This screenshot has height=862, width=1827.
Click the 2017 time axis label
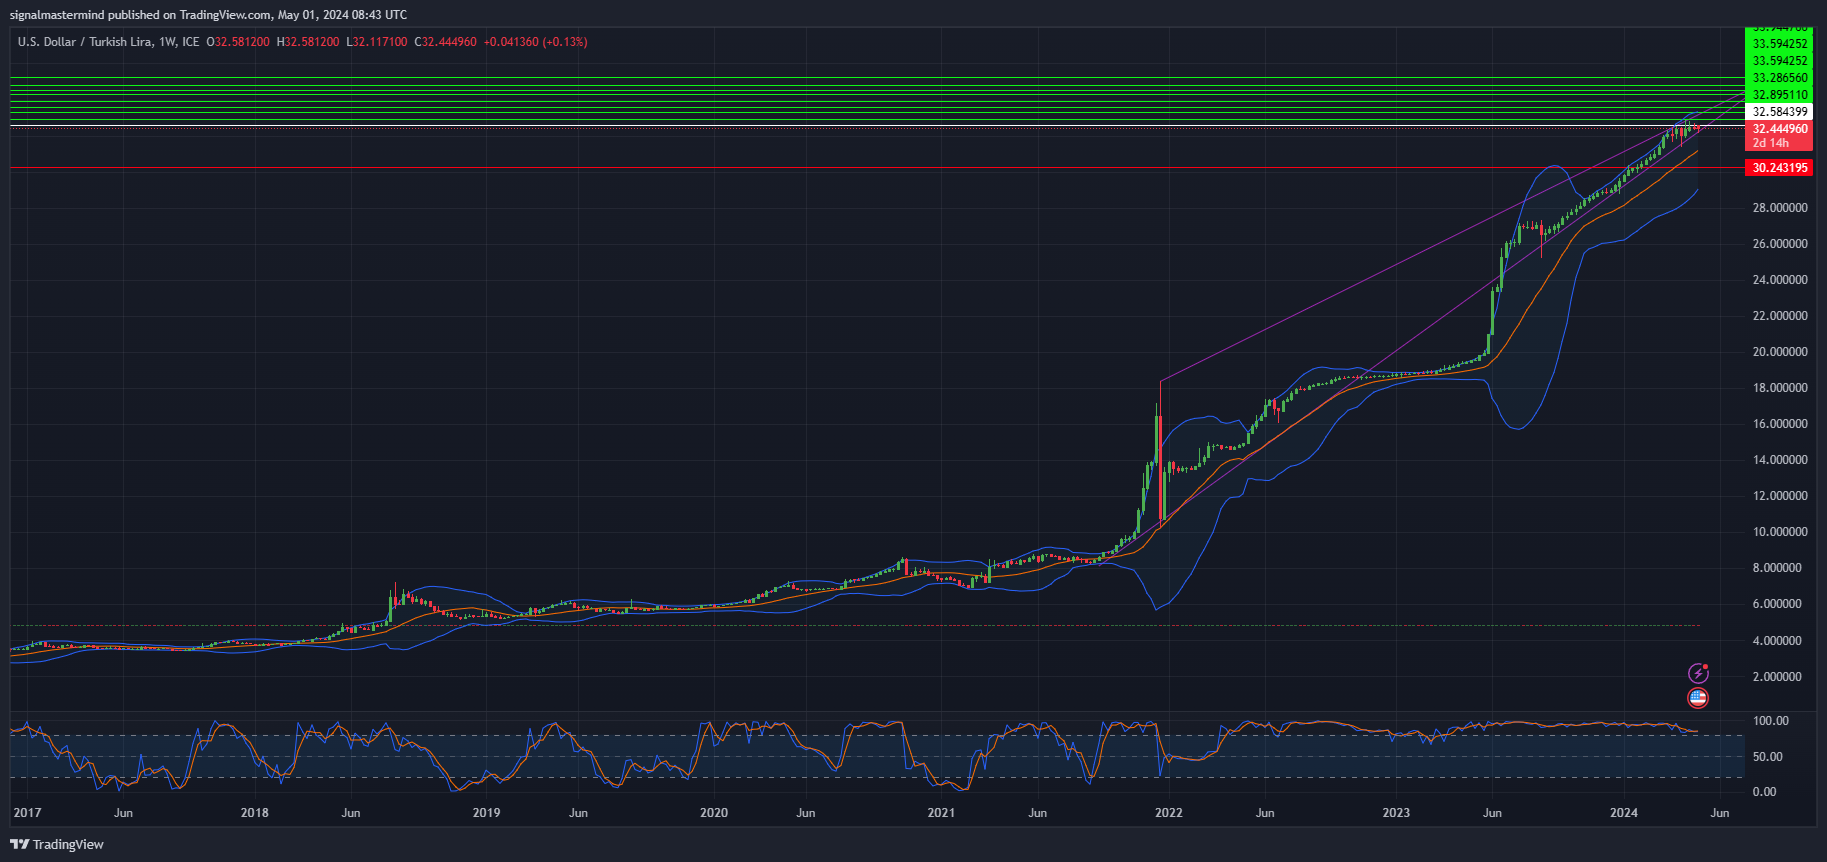[27, 813]
